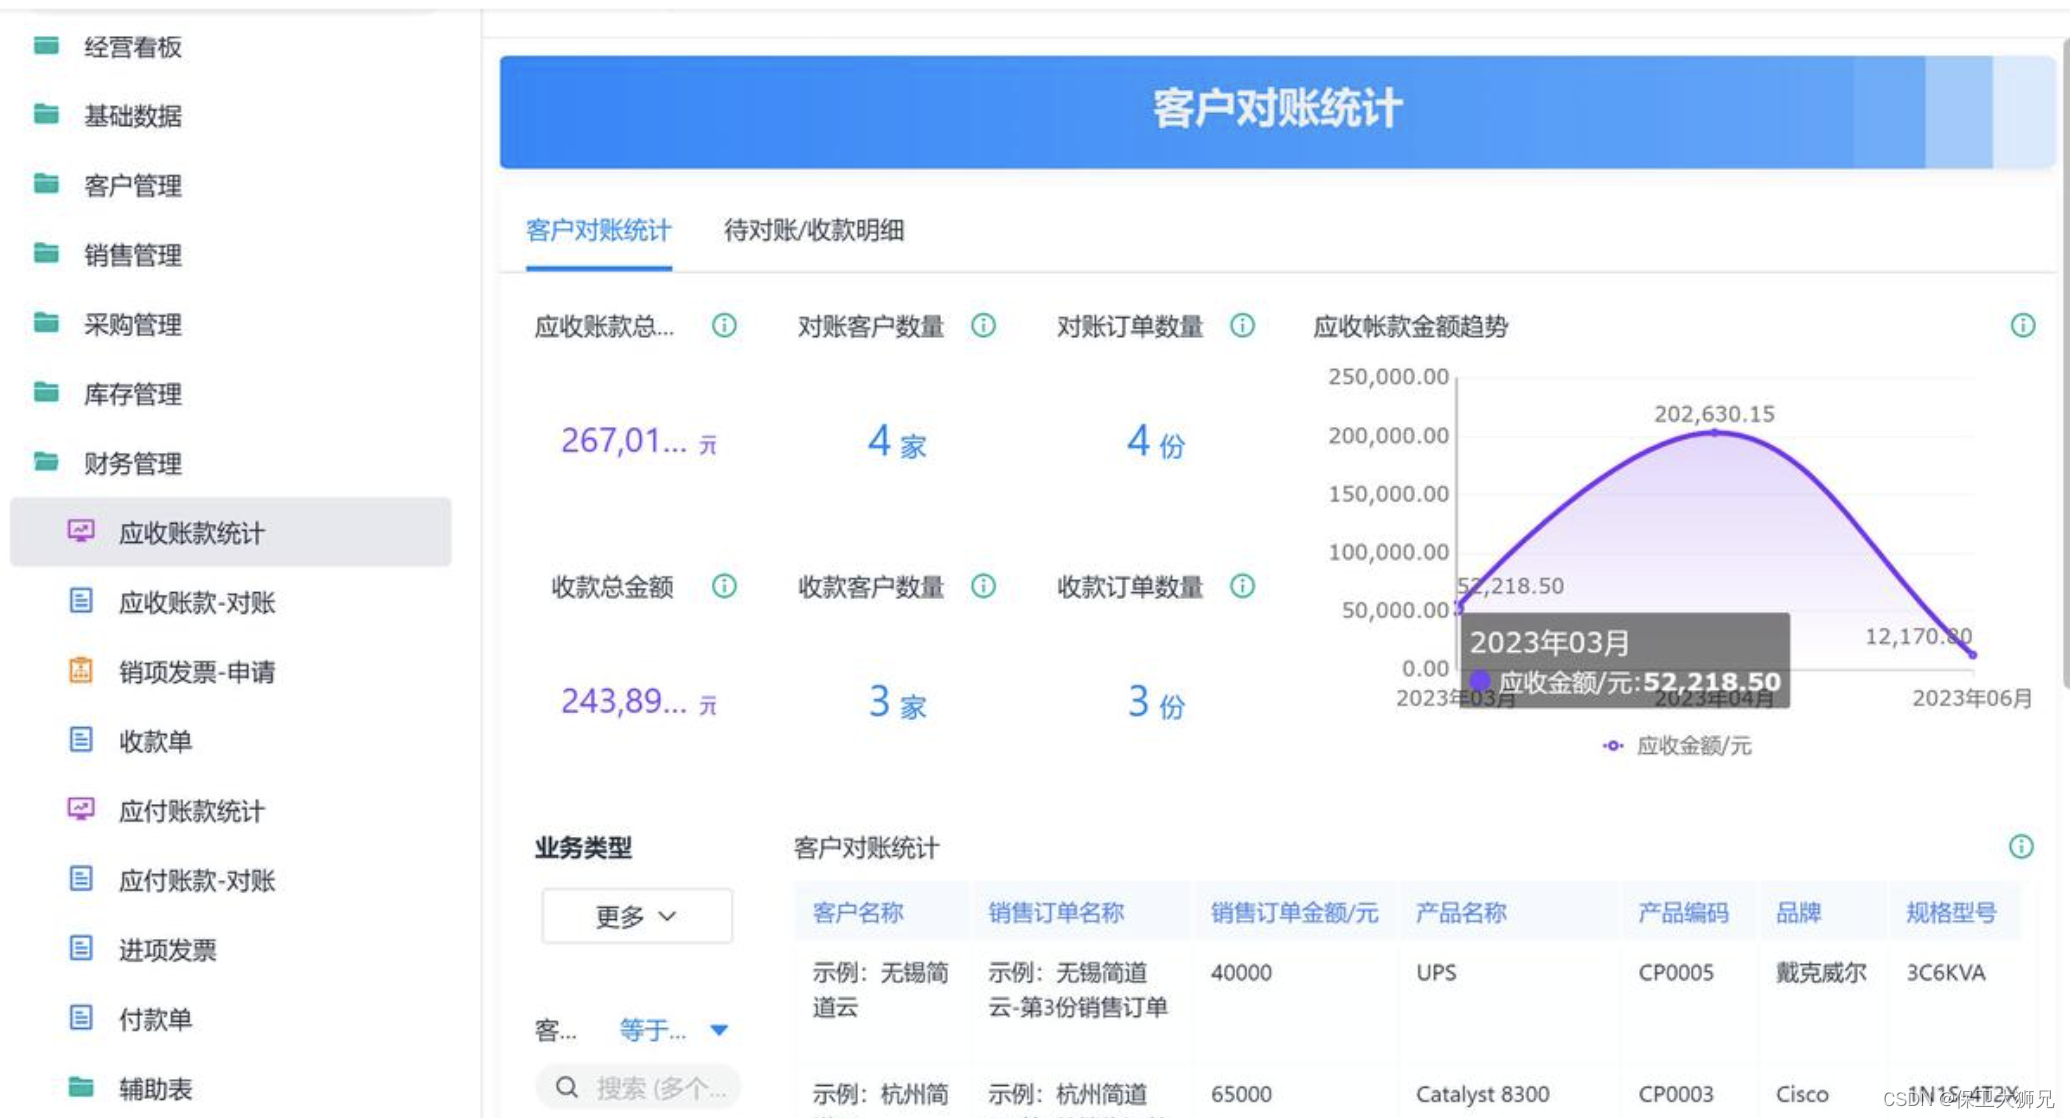2070x1118 pixels.
Task: Click info icon for 应收帐款金额趋势 chart
Action: 2022,325
